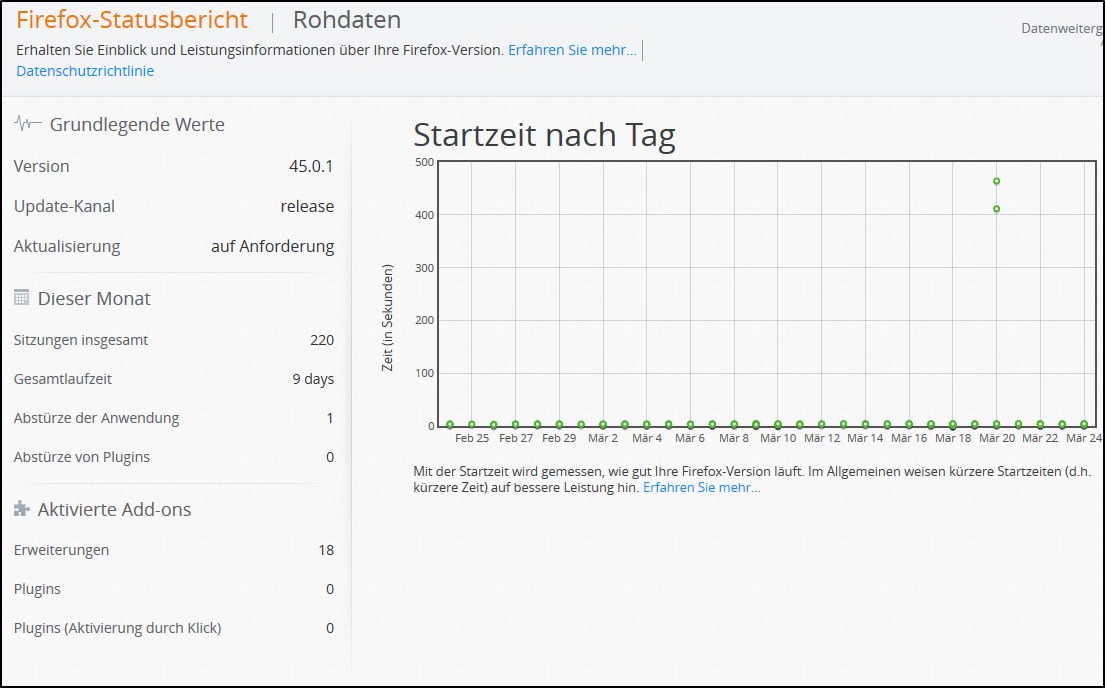The height and width of the screenshot is (688, 1105).
Task: Click the Mär 24 axis label
Action: click(1083, 438)
